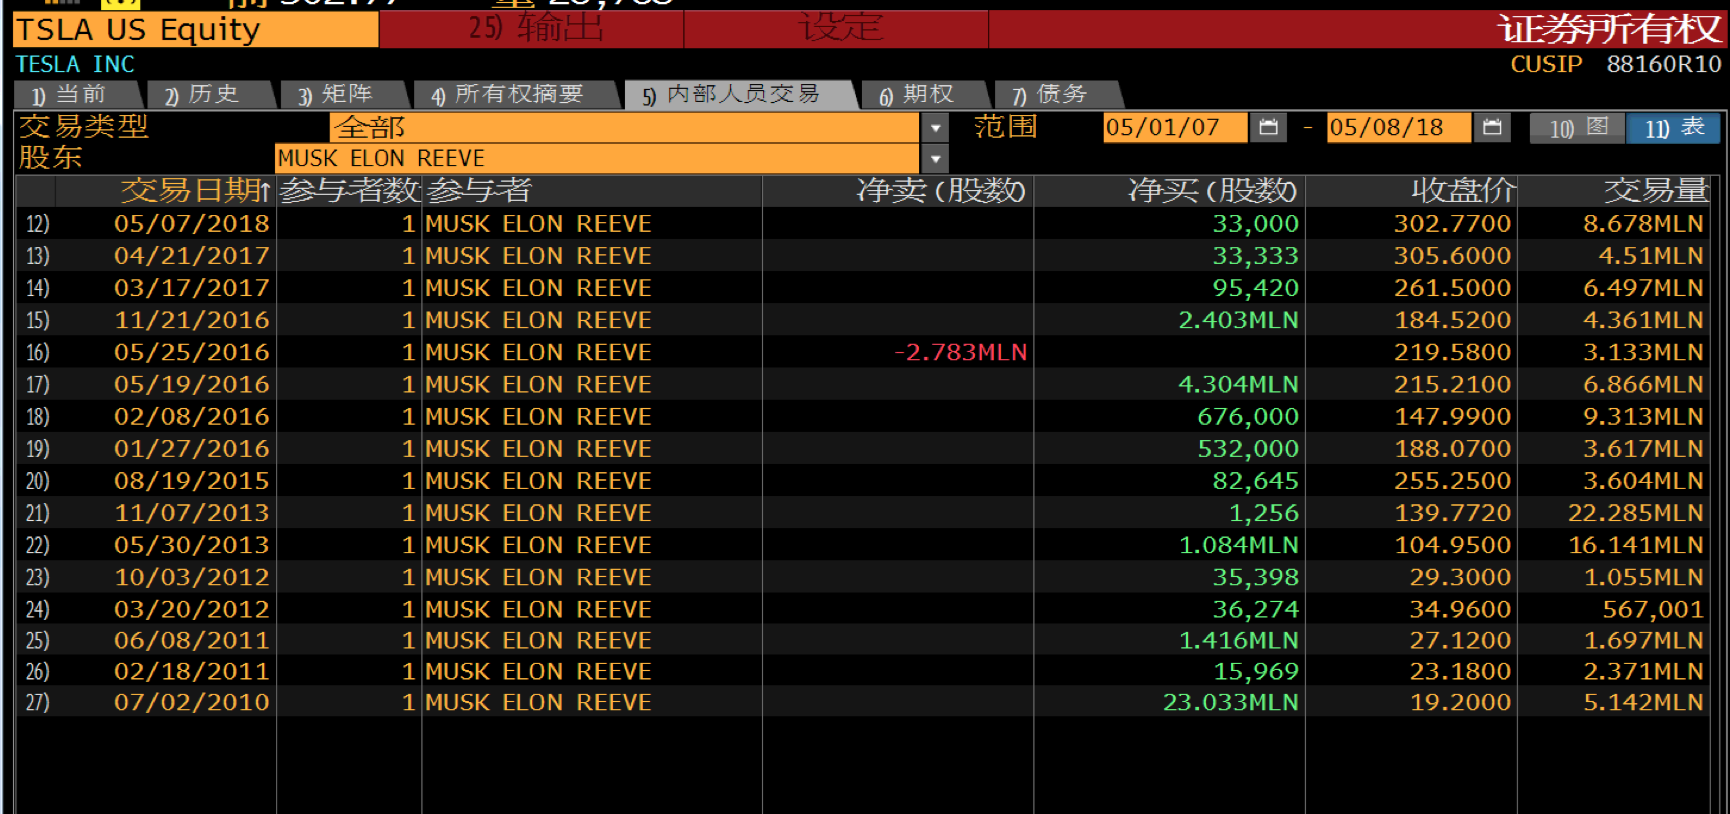The height and width of the screenshot is (814, 1730).
Task: Select the 02/18/2011 transaction date
Action: [x=191, y=671]
